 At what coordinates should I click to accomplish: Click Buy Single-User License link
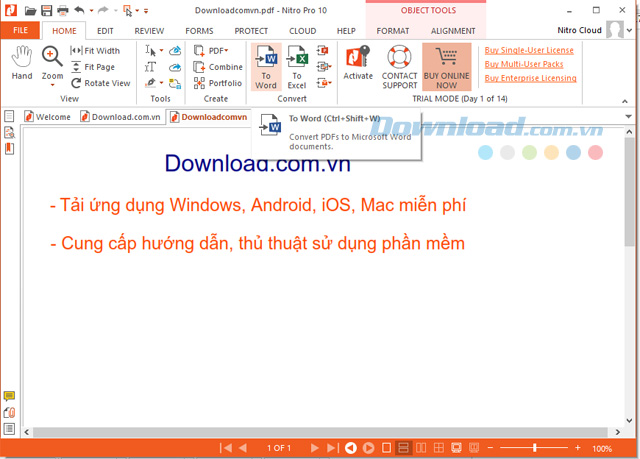pos(529,50)
